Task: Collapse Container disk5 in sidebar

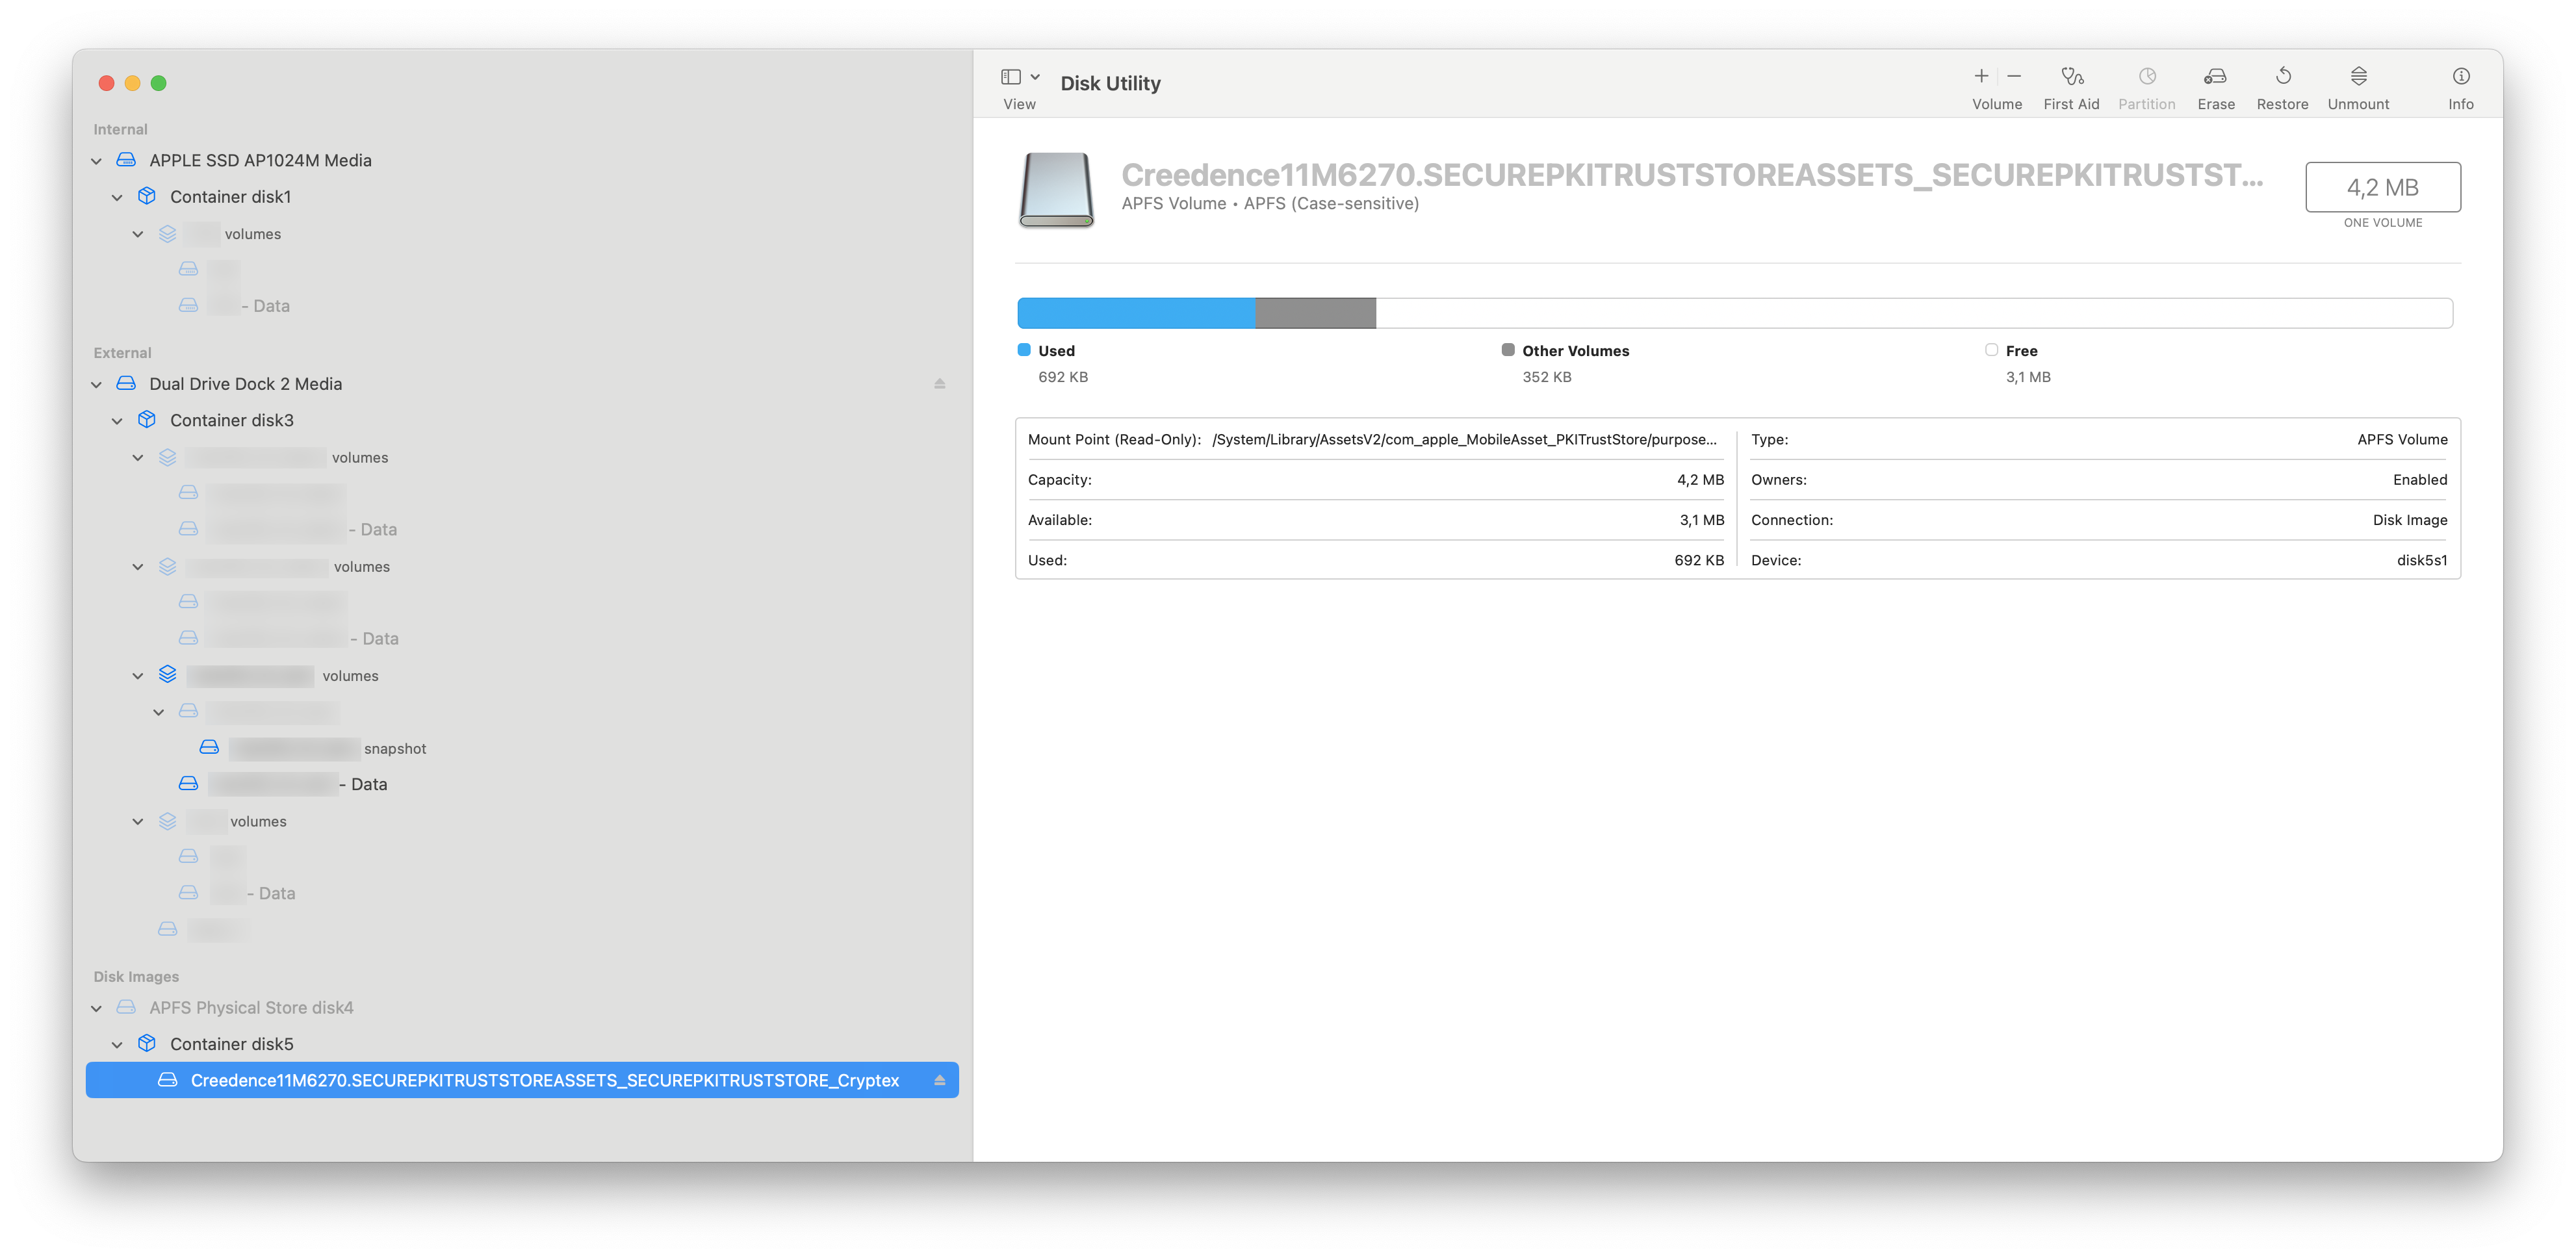Action: tap(117, 1045)
